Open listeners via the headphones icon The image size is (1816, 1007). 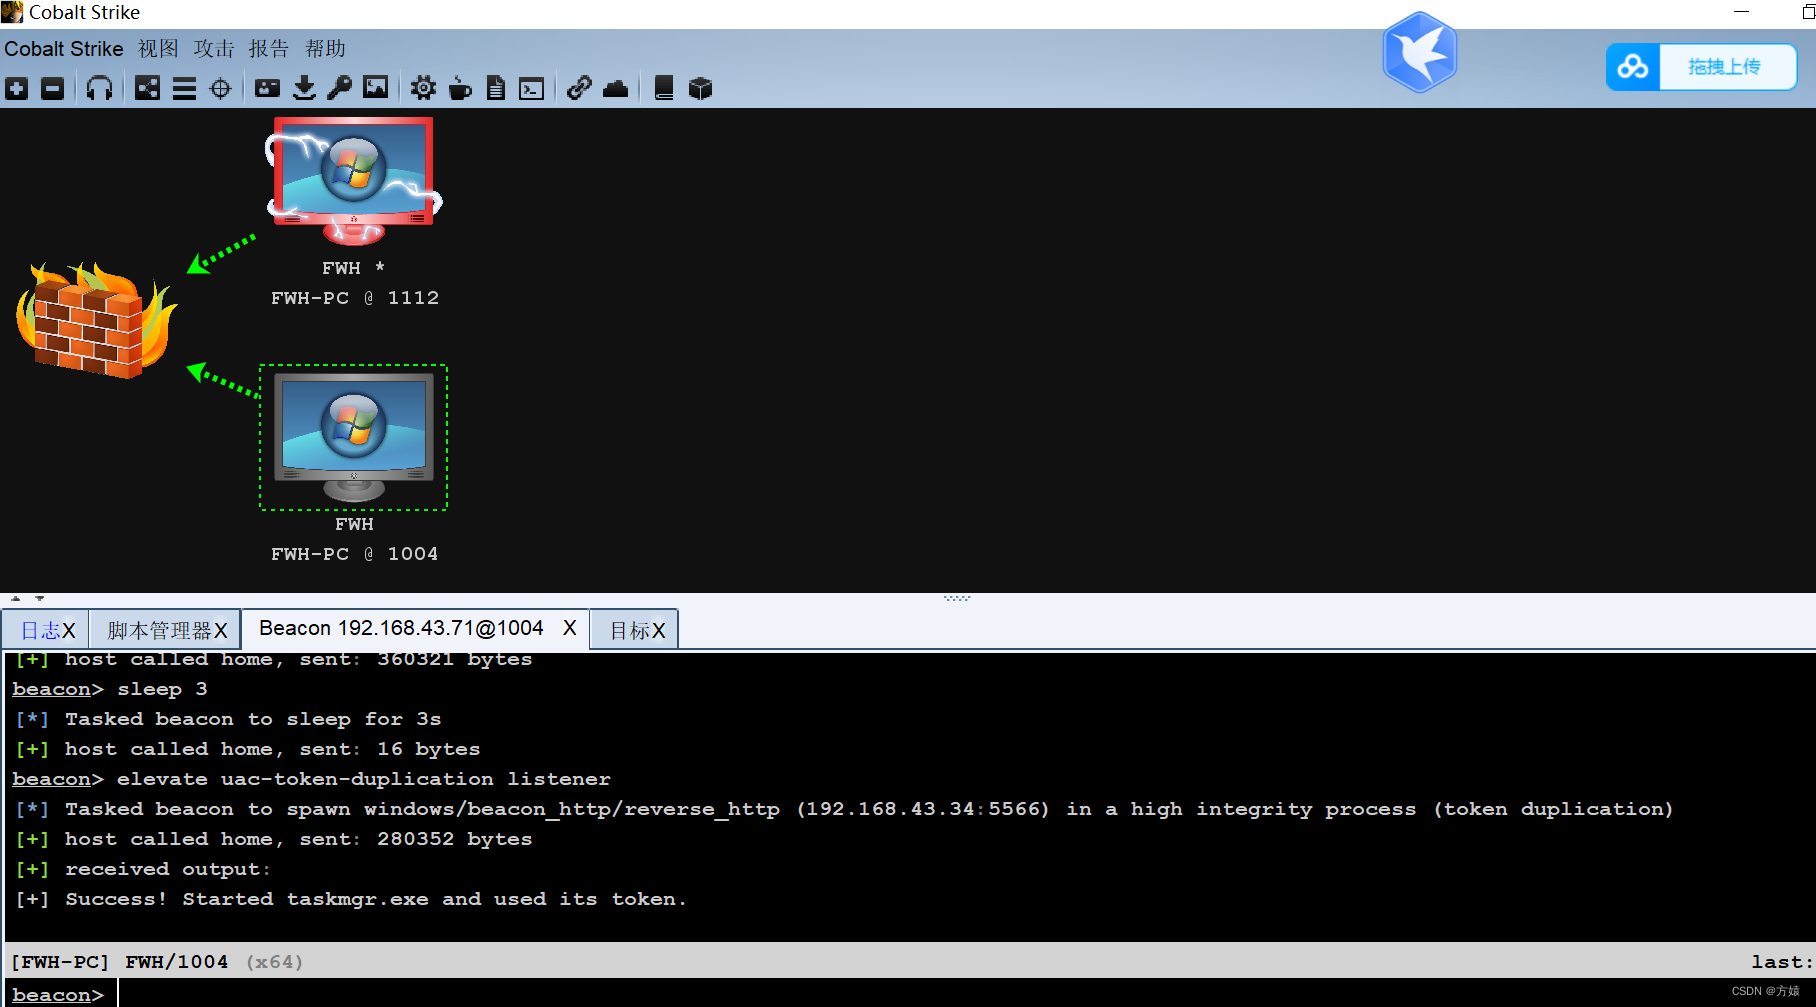(x=99, y=89)
